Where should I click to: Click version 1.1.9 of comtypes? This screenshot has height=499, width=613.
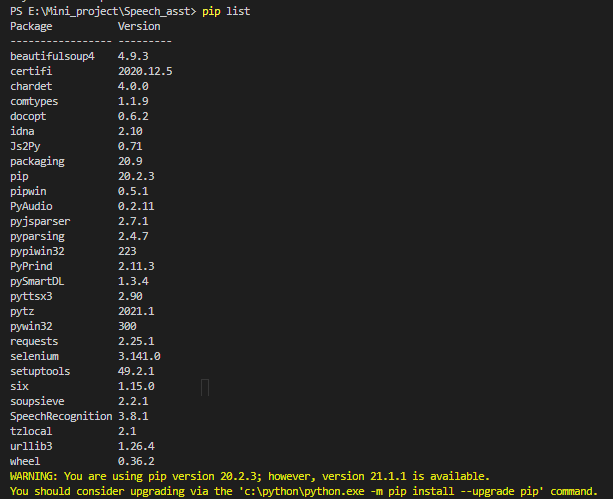pyautogui.click(x=133, y=101)
